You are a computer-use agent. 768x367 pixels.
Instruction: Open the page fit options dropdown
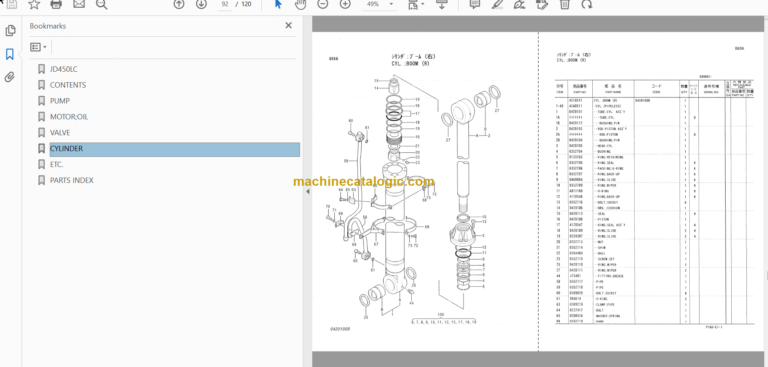[x=416, y=4]
